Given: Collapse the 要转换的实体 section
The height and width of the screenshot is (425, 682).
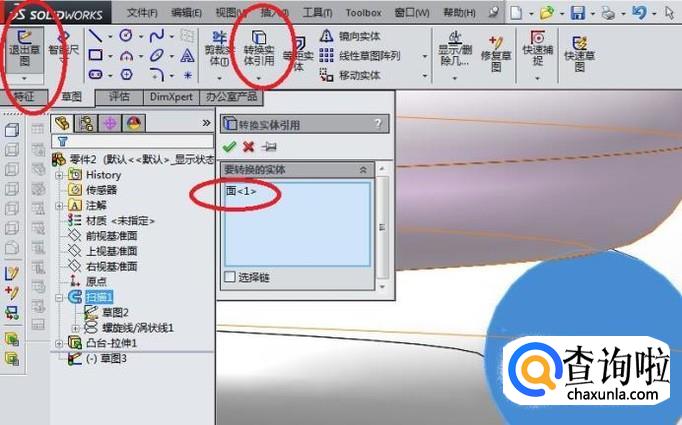Looking at the screenshot, I should [x=363, y=170].
